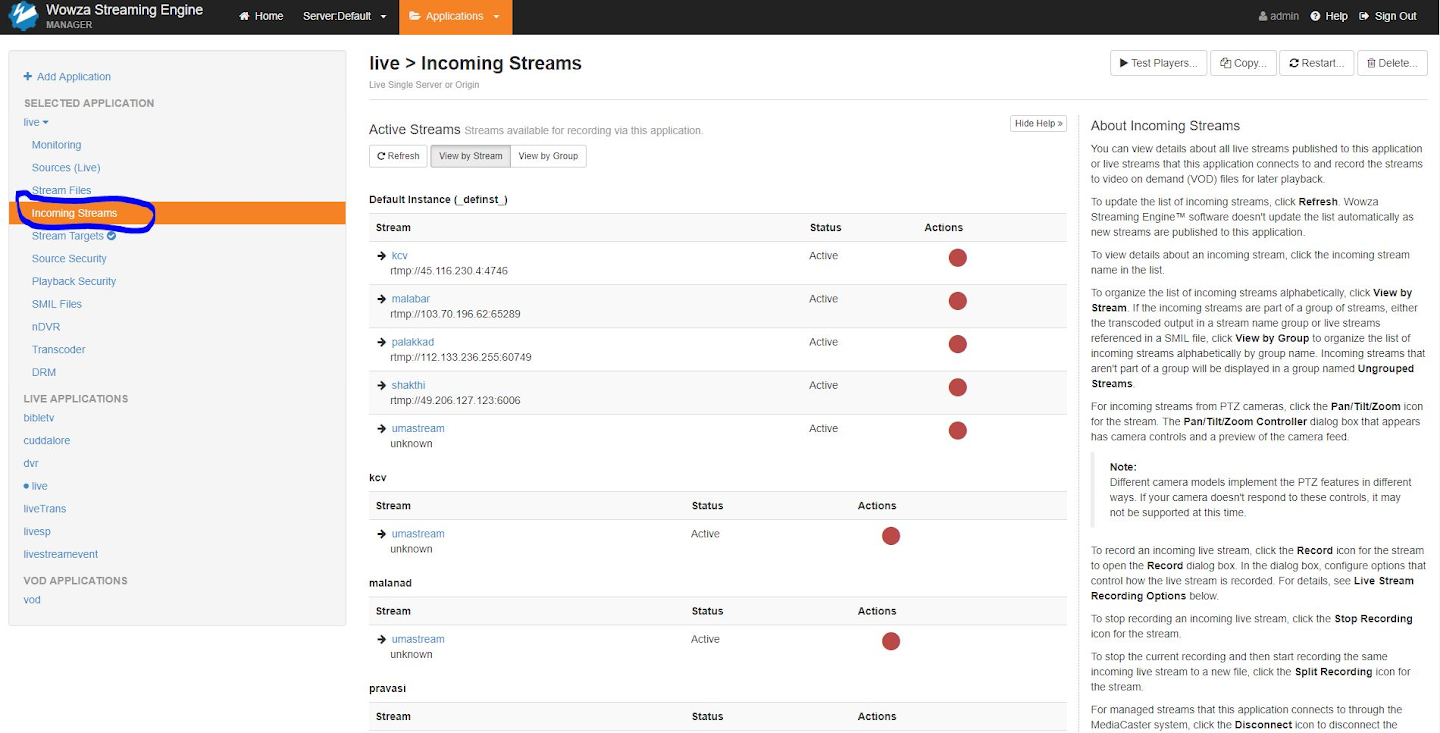Screen dimensions: 1440x733
Task: Open cuddalore live application
Action: [x=47, y=440]
